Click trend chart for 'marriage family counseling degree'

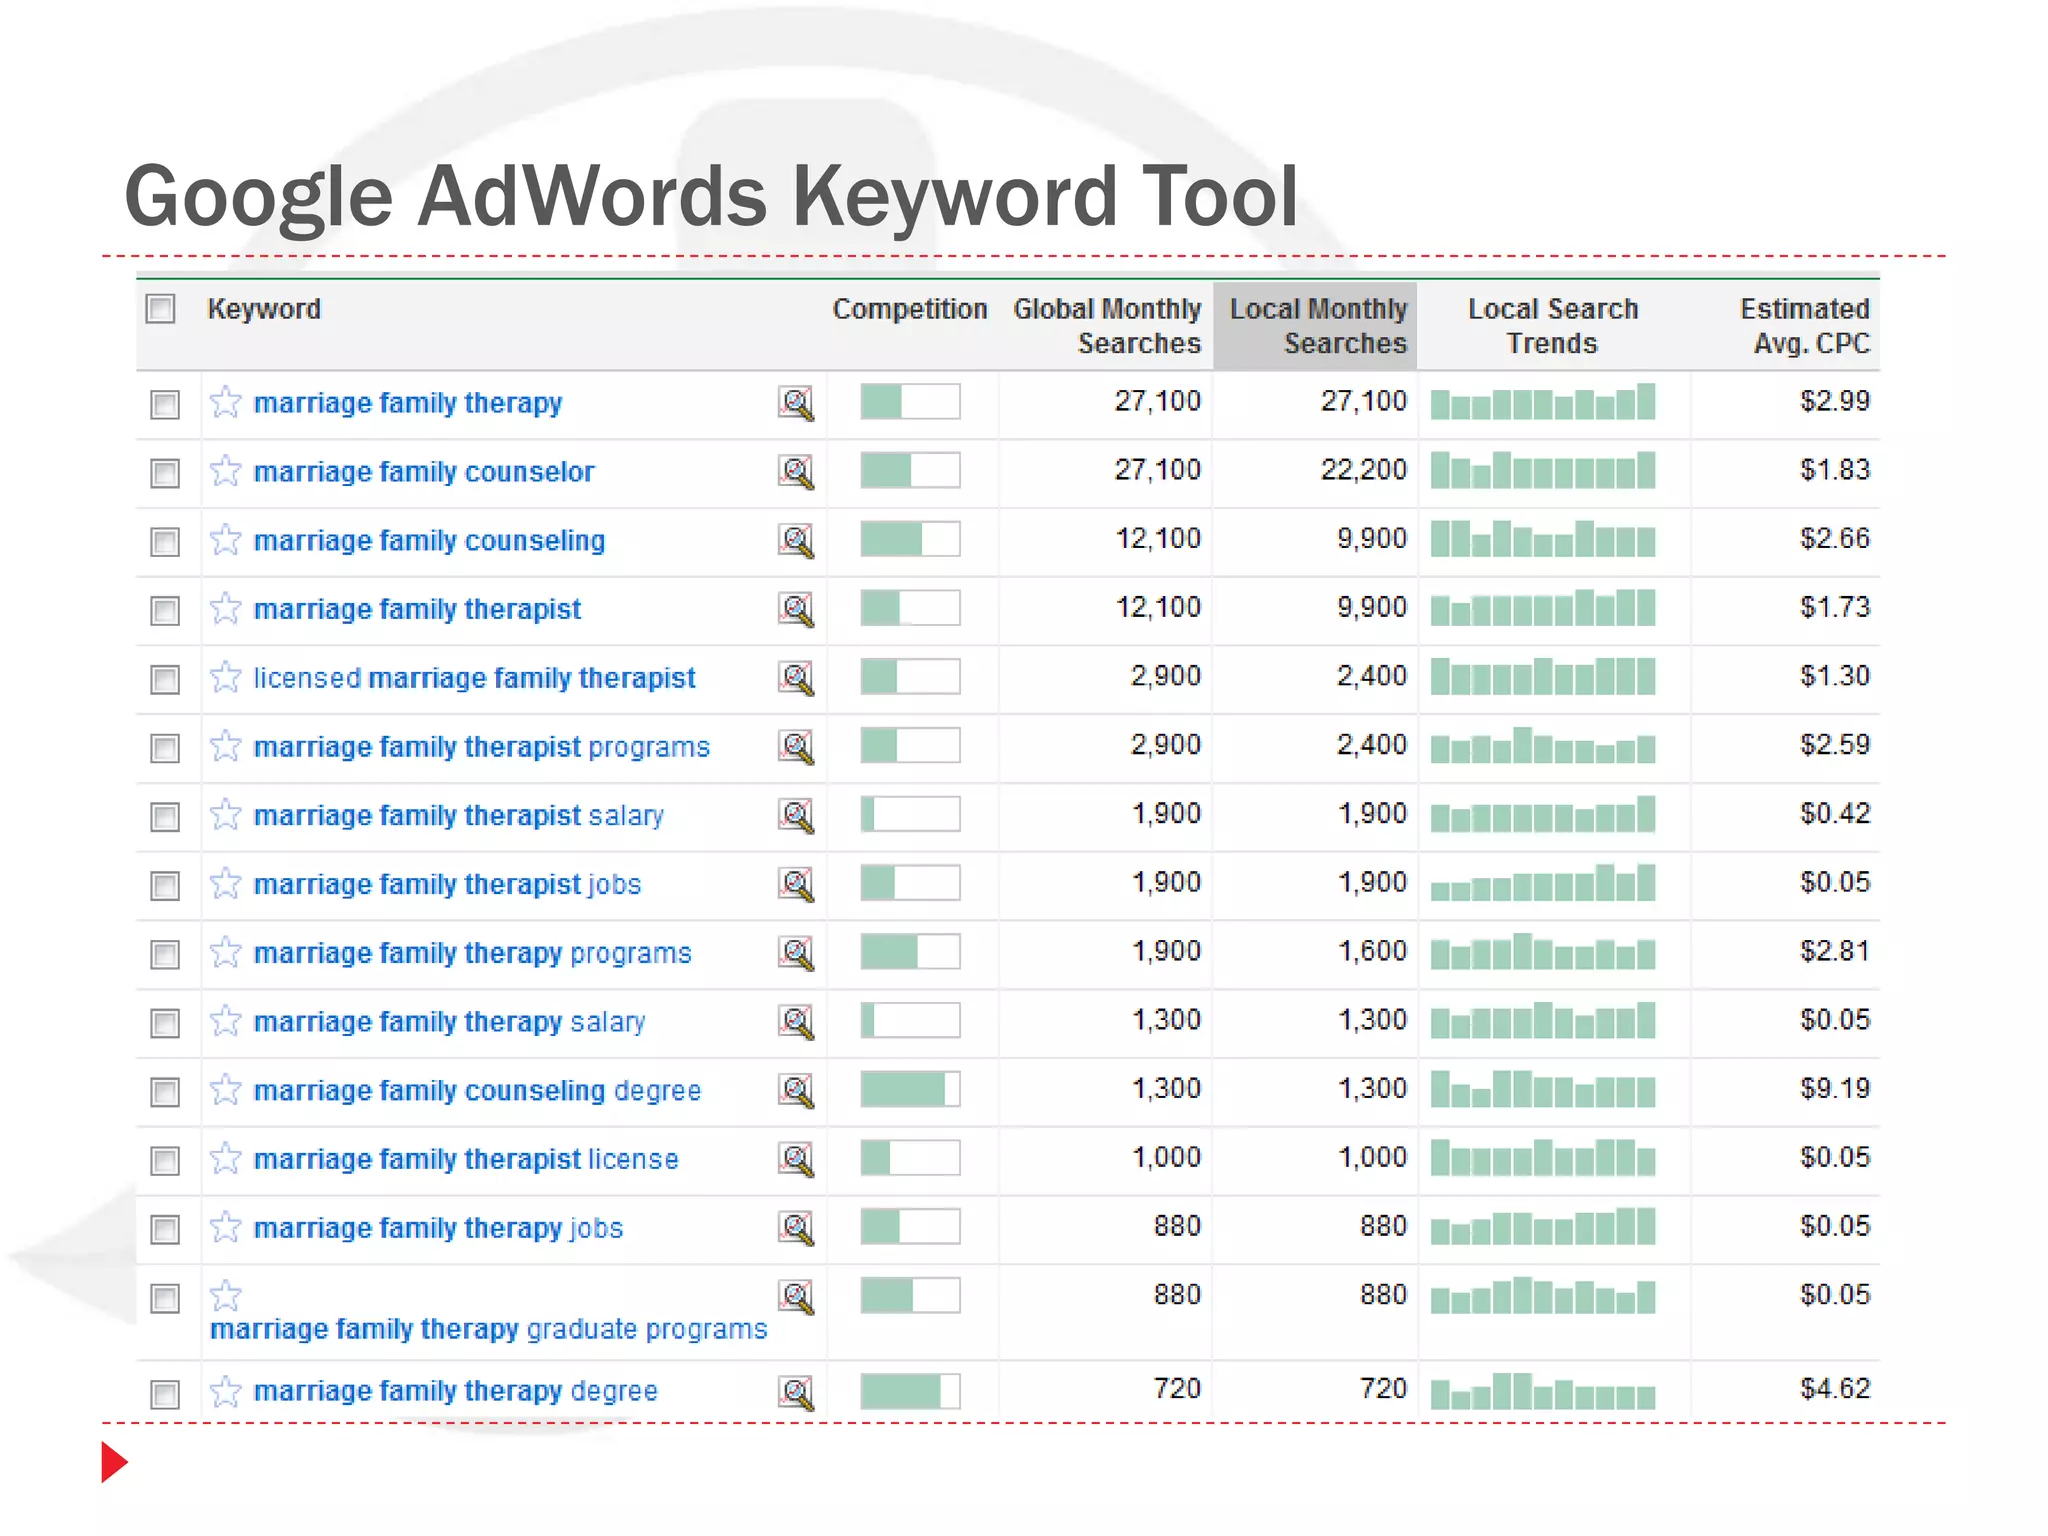pyautogui.click(x=1543, y=1089)
